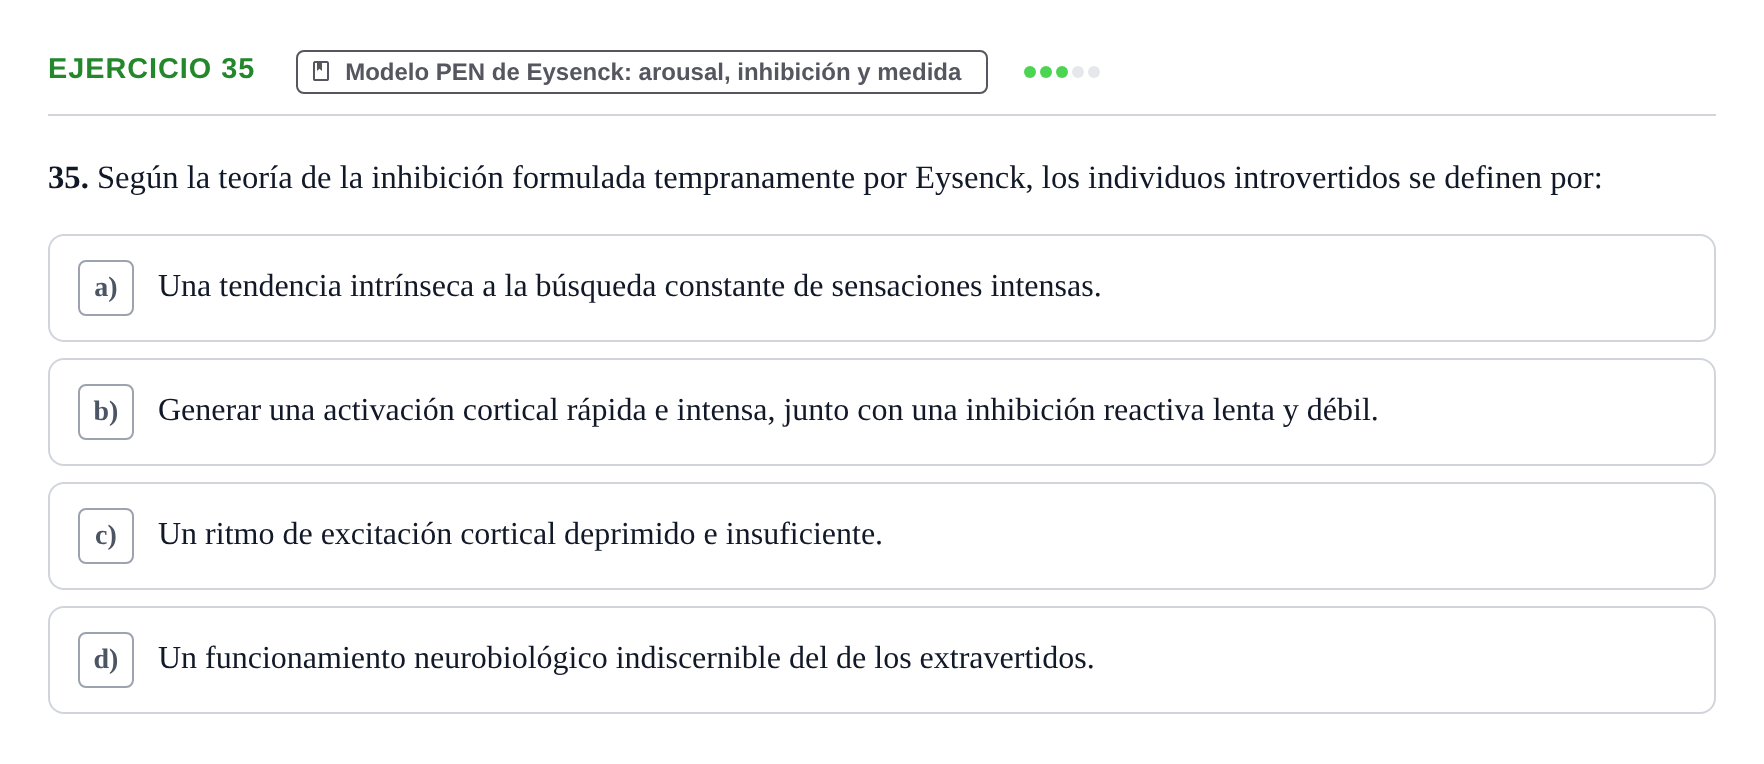Select answer letter a)

click(106, 288)
